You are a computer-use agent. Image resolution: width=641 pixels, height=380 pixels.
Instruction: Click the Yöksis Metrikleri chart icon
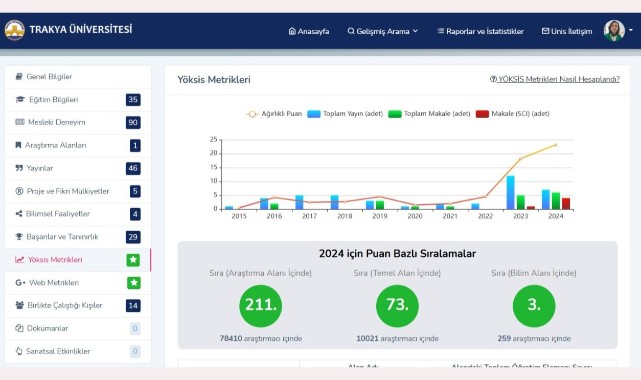20,259
